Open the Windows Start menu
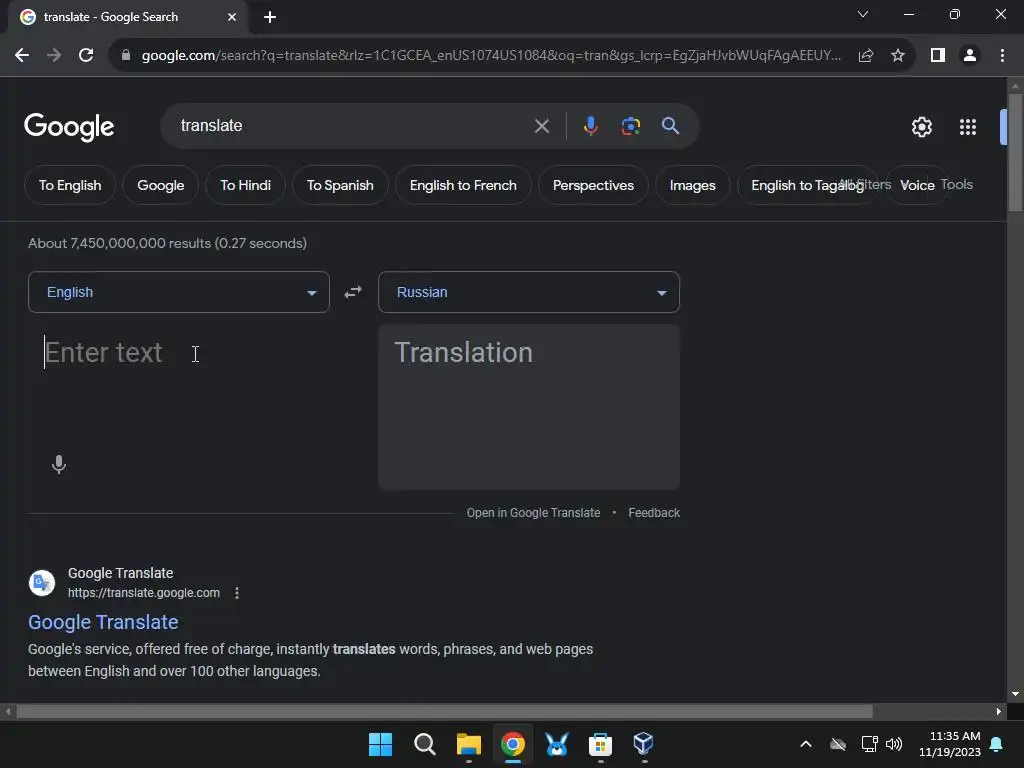Screen dimensions: 1024x768 pyautogui.click(x=380, y=744)
